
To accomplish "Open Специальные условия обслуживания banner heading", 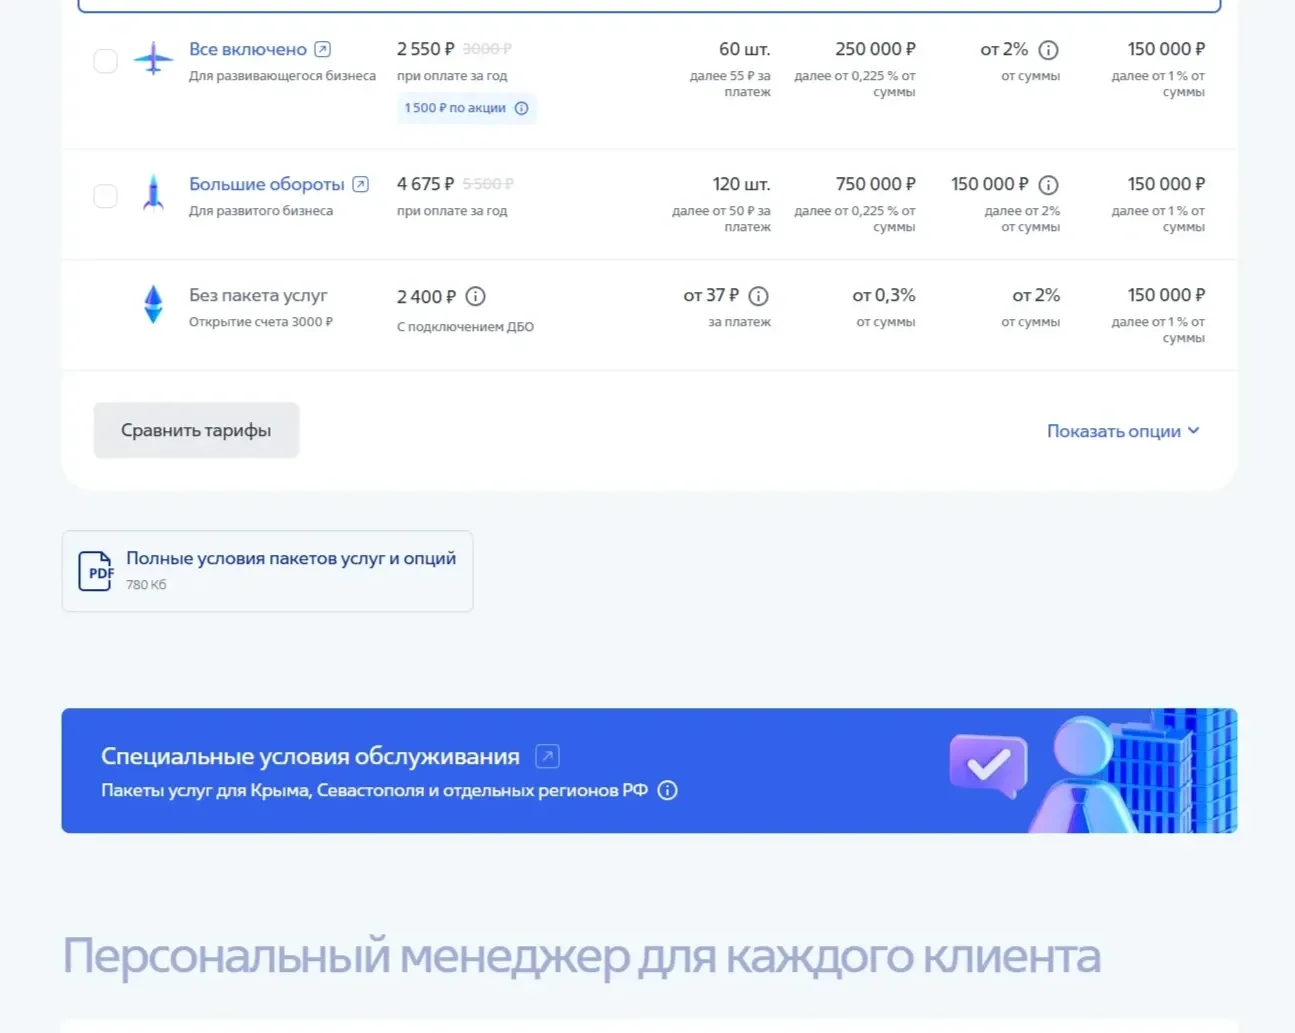I will [310, 757].
